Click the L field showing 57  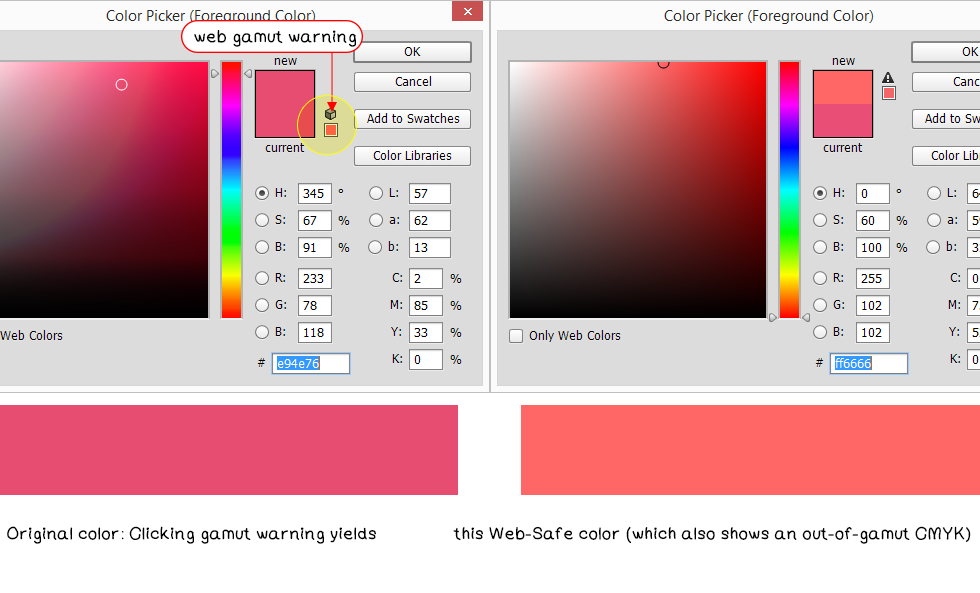tap(429, 194)
